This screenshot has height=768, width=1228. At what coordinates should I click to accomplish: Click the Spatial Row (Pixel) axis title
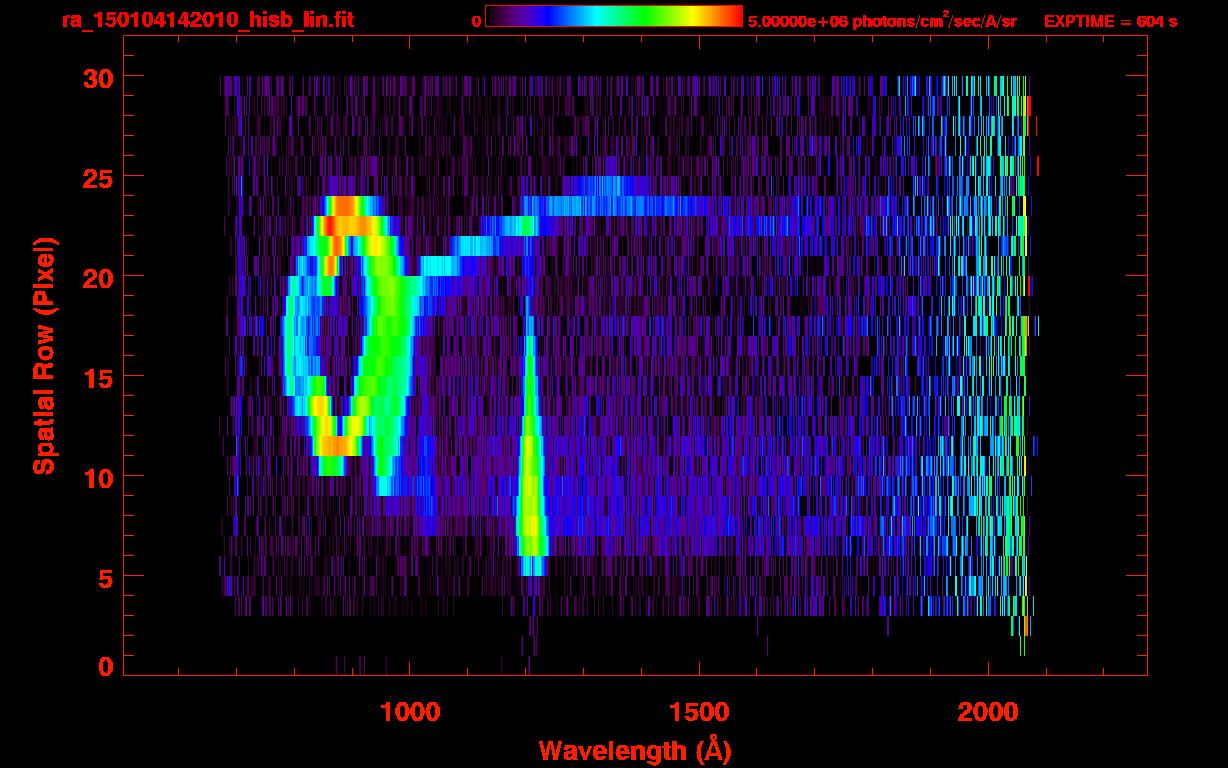(44, 355)
